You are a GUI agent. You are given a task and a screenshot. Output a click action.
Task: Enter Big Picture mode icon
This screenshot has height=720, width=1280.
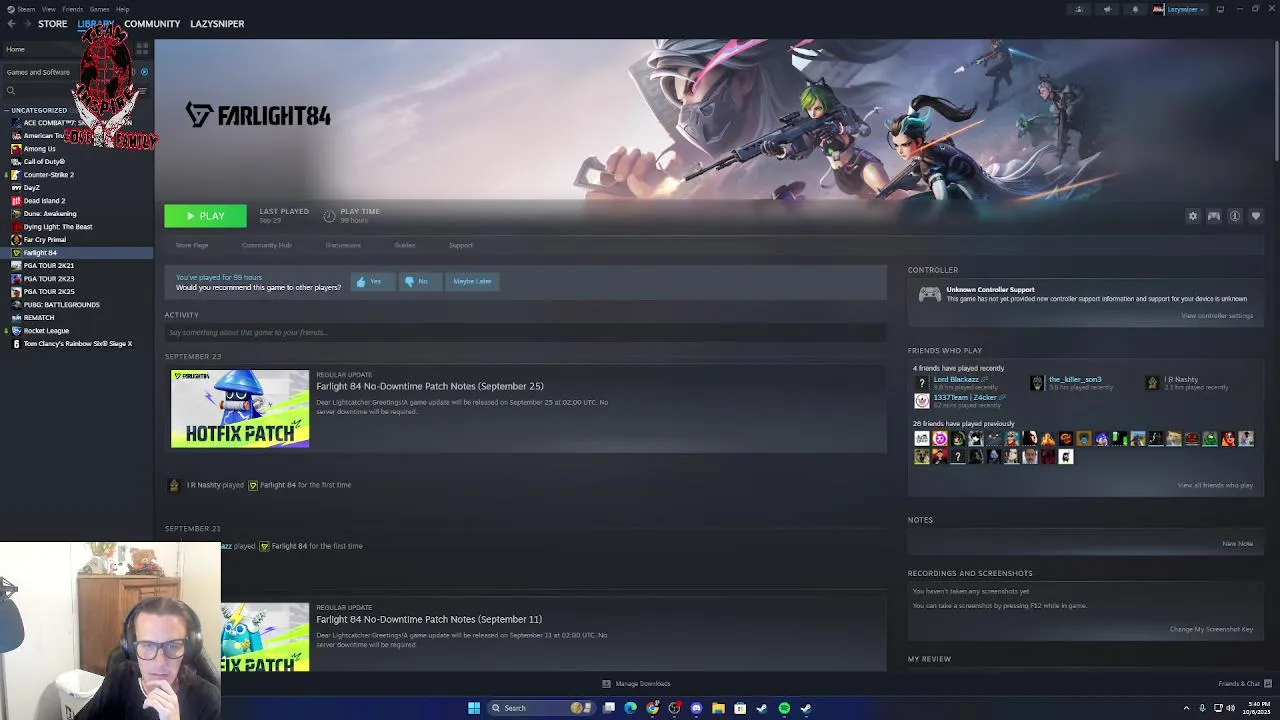[1220, 9]
